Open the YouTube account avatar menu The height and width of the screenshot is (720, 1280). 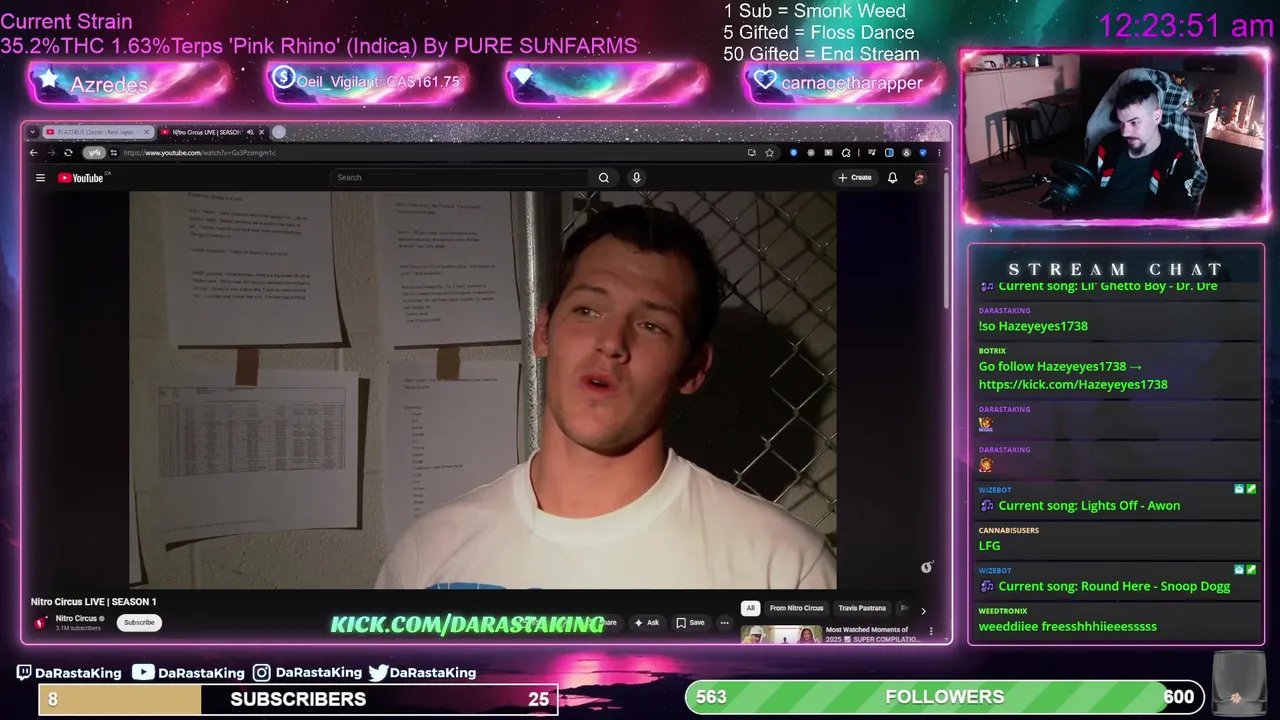click(x=920, y=178)
